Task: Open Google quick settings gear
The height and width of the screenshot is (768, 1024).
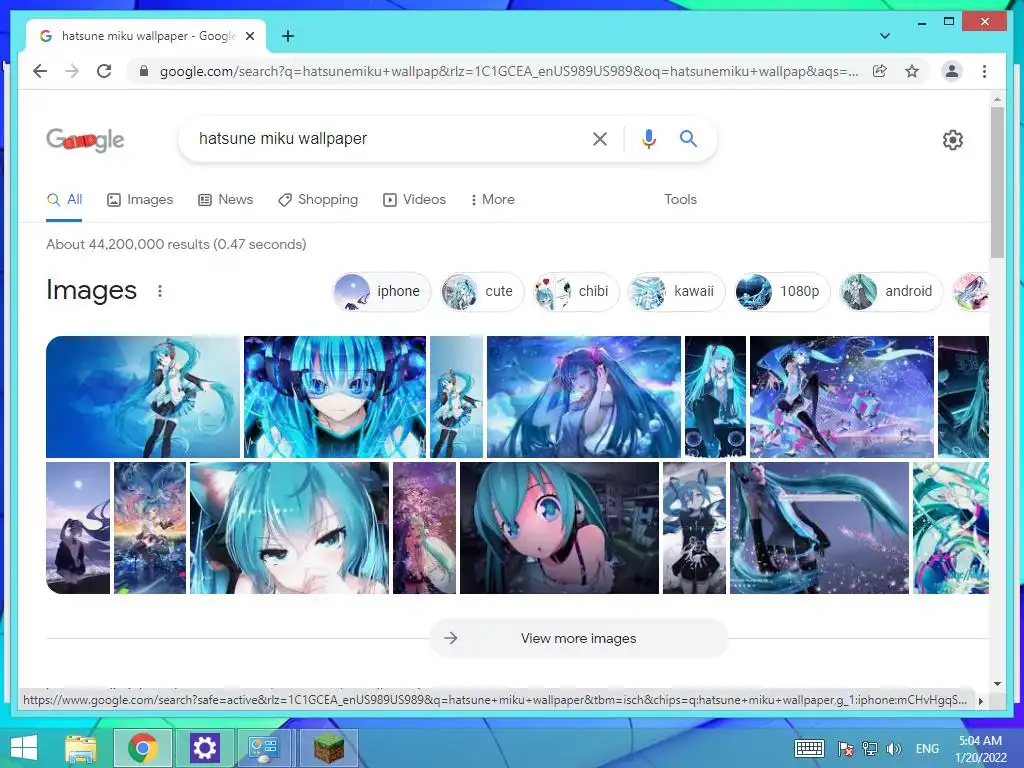Action: click(x=952, y=139)
